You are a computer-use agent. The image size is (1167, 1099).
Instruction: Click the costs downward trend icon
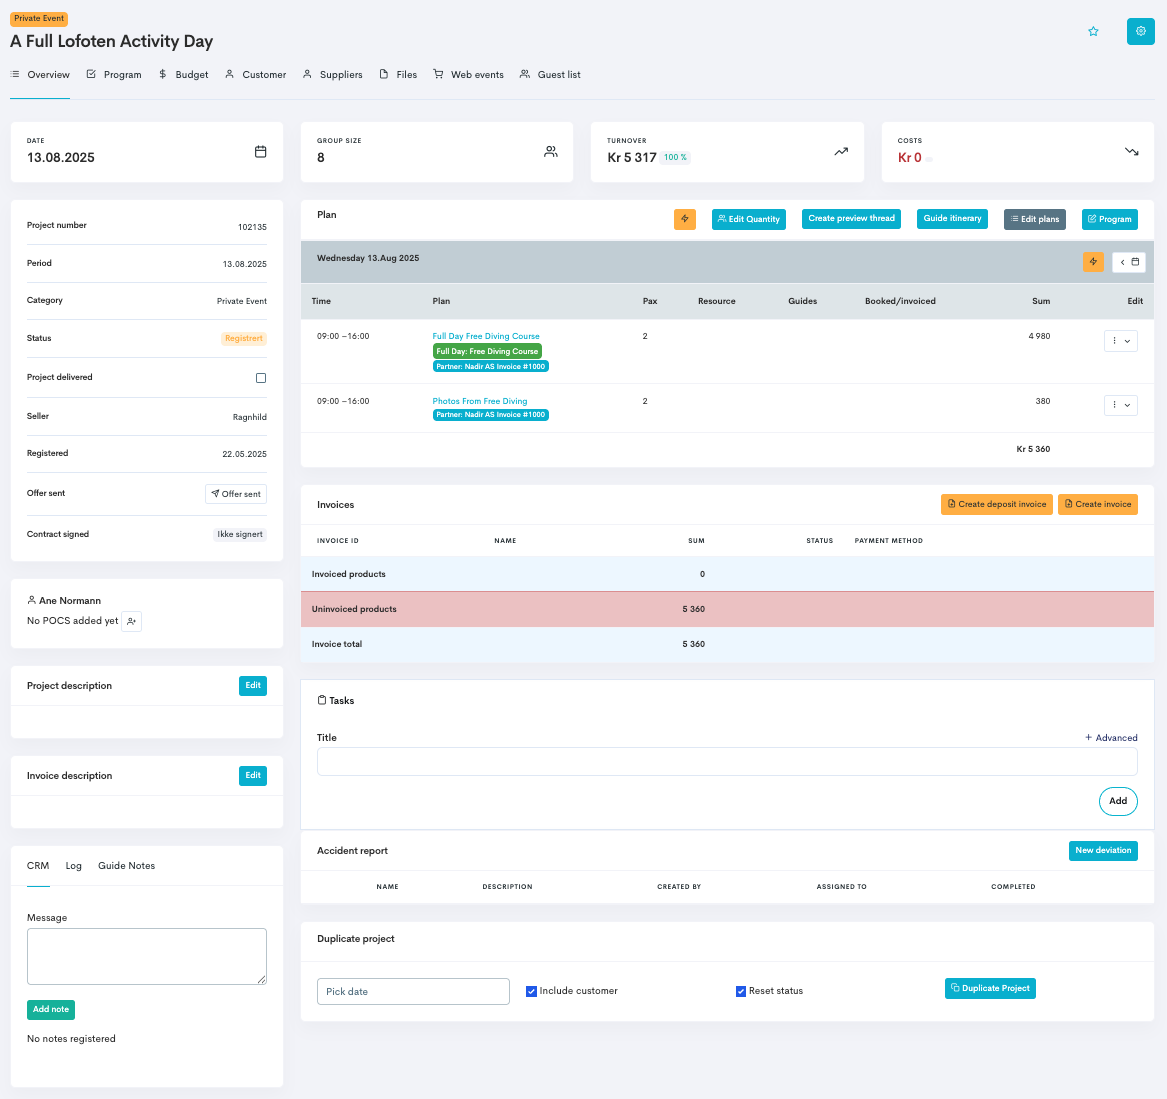click(x=1131, y=152)
